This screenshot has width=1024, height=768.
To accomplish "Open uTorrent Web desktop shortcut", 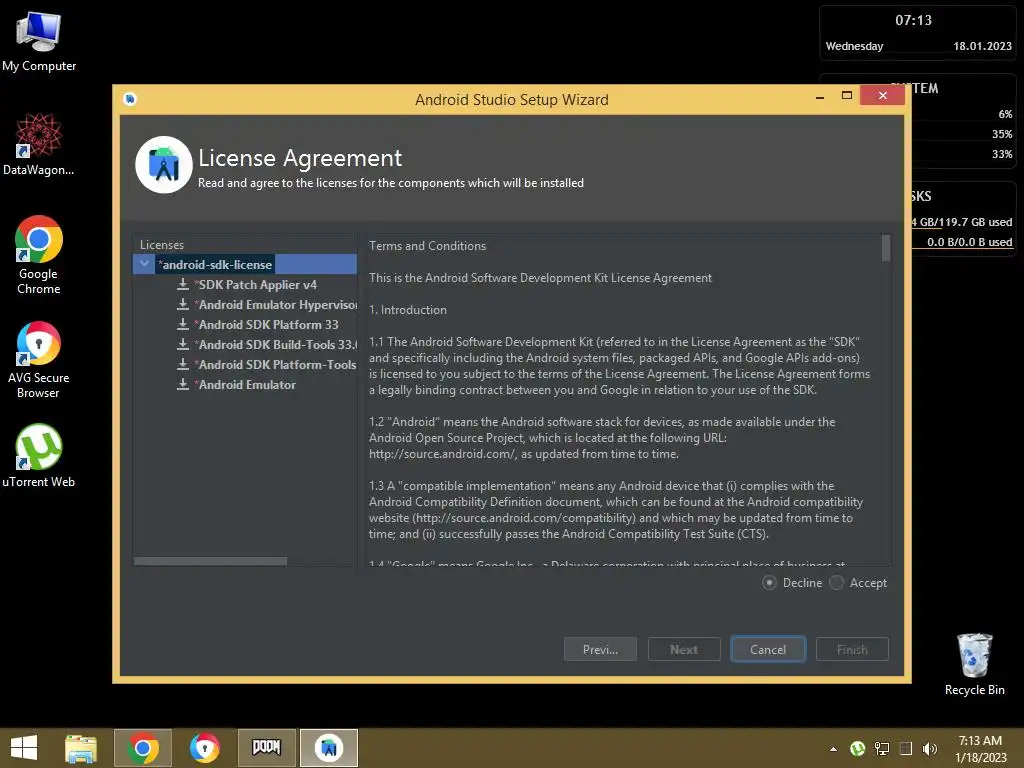I will tap(39, 456).
